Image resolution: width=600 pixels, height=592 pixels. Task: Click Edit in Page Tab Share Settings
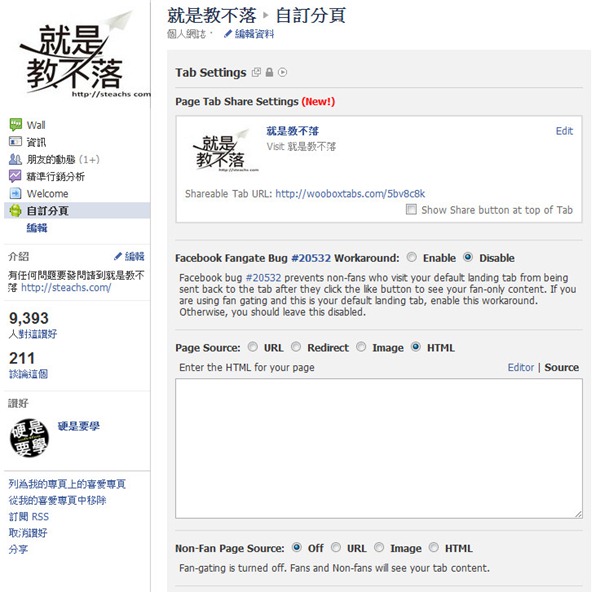pyautogui.click(x=564, y=131)
